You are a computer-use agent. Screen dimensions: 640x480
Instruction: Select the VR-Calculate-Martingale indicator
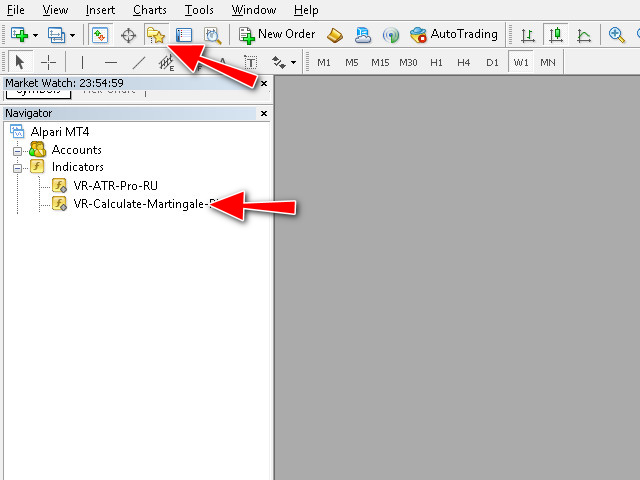click(x=147, y=204)
